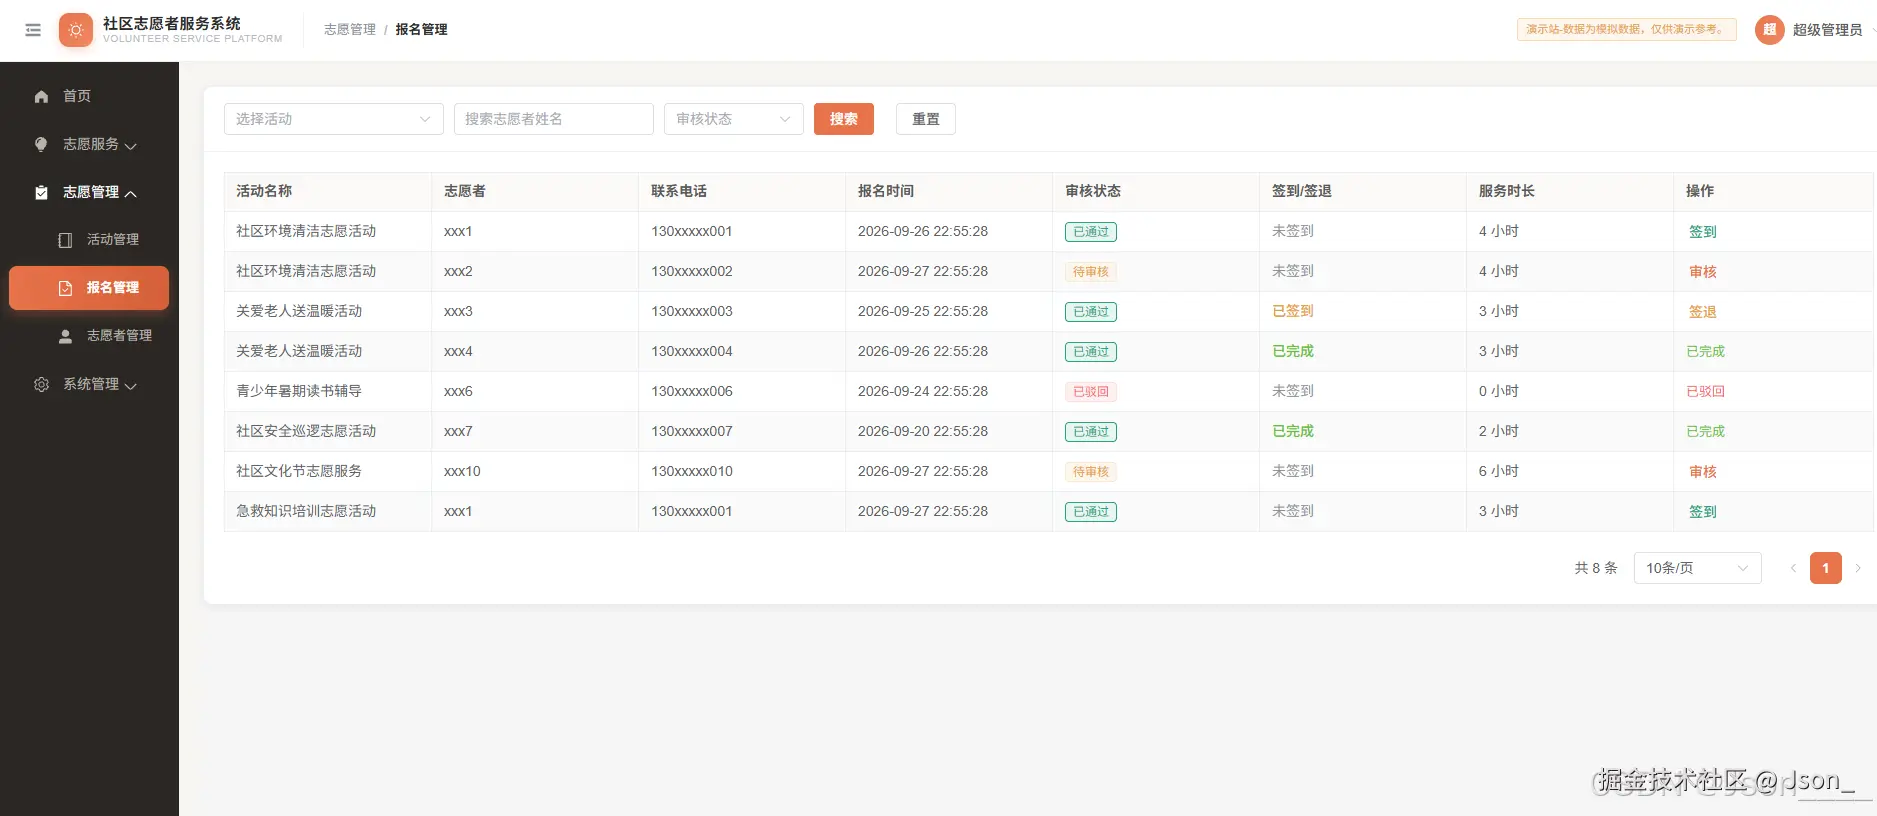Click the document icon beside 报名管理
The width and height of the screenshot is (1877, 816).
pyautogui.click(x=65, y=288)
